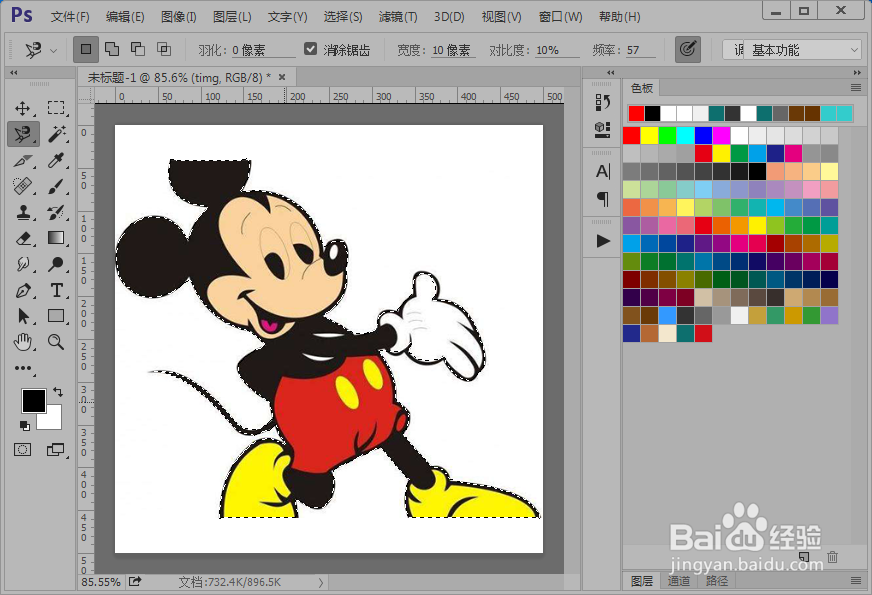Screen dimensions: 872x595
Task: Click the background color white swatch
Action: (x=52, y=420)
